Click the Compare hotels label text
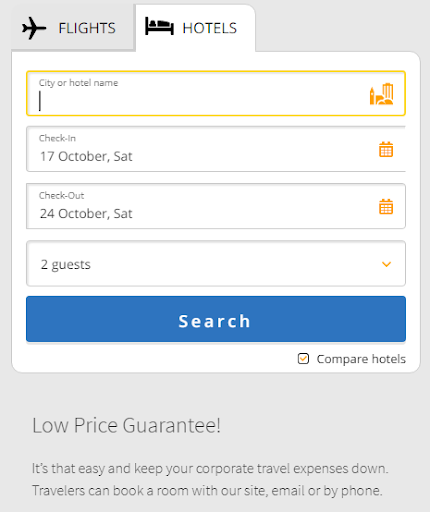The image size is (430, 512). pos(361,359)
